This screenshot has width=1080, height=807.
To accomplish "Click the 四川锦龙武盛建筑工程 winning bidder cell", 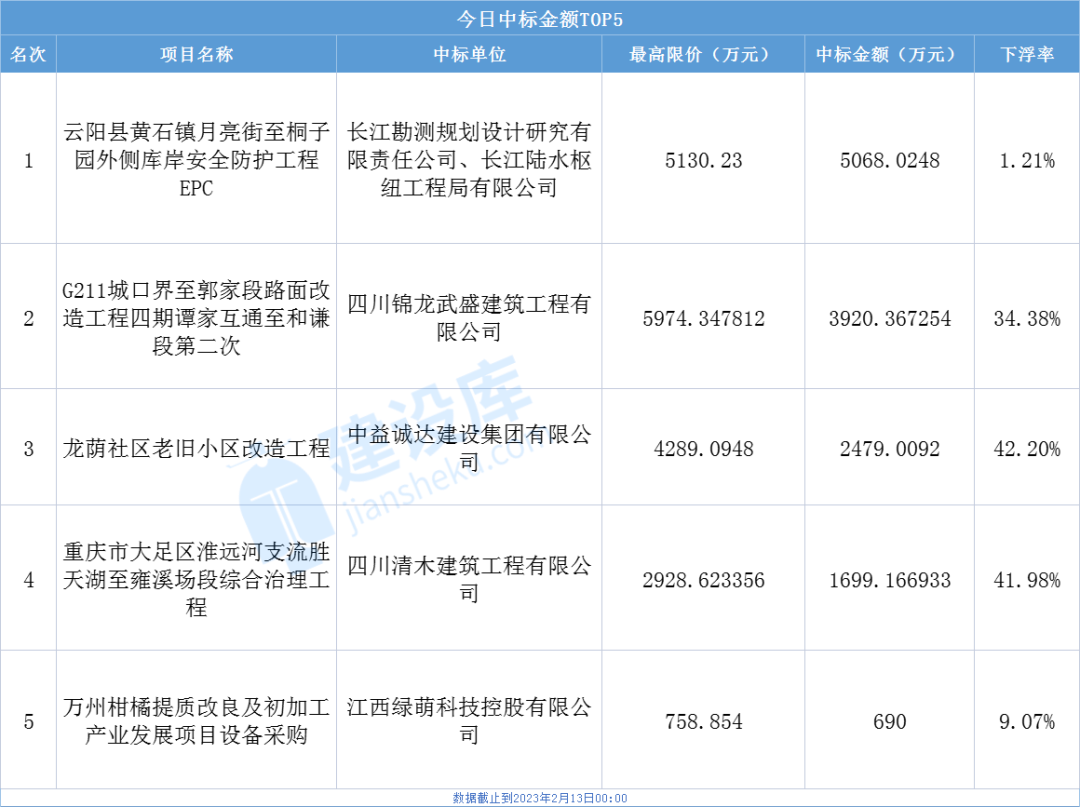I will point(469,317).
